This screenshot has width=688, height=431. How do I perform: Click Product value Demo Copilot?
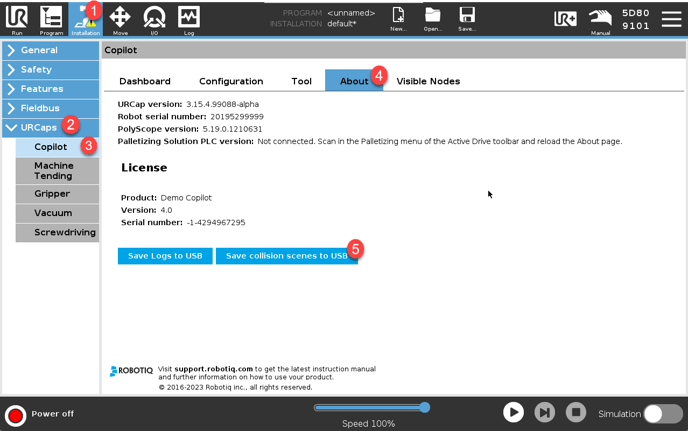tap(186, 198)
